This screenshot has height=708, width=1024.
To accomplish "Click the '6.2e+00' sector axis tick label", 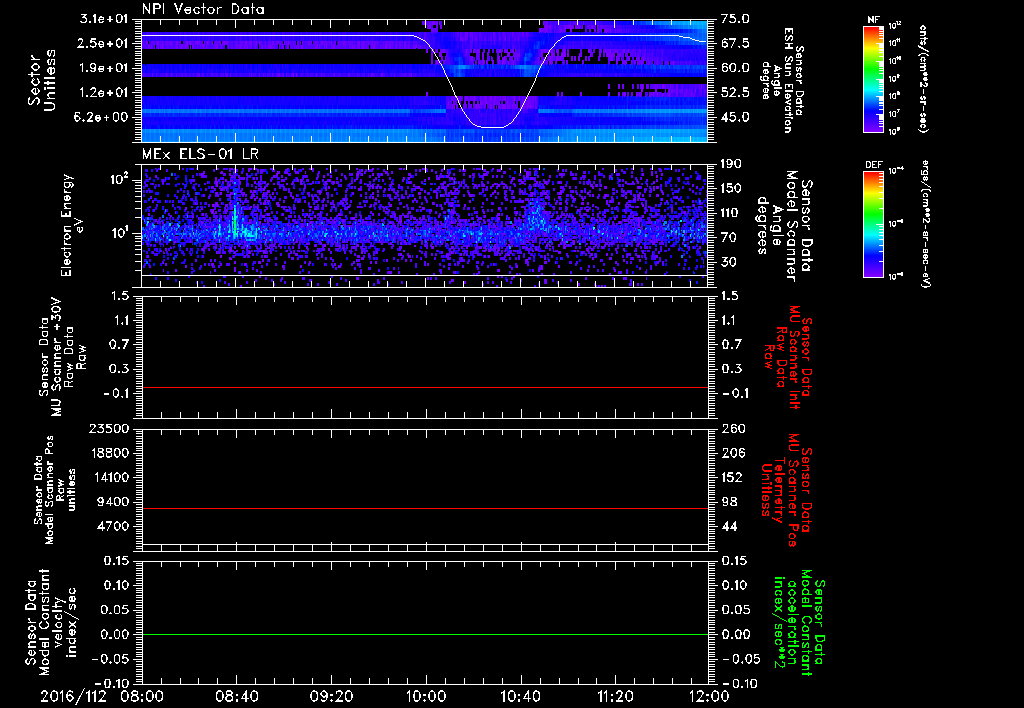I will tap(103, 118).
